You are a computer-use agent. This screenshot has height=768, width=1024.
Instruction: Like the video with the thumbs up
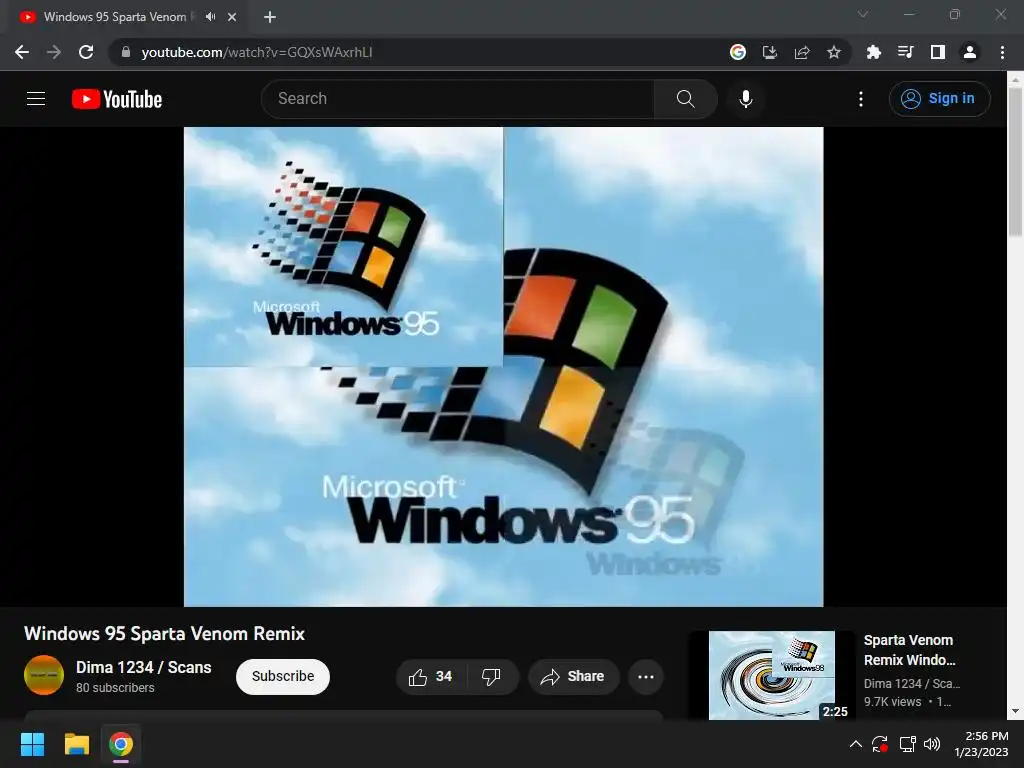point(431,677)
